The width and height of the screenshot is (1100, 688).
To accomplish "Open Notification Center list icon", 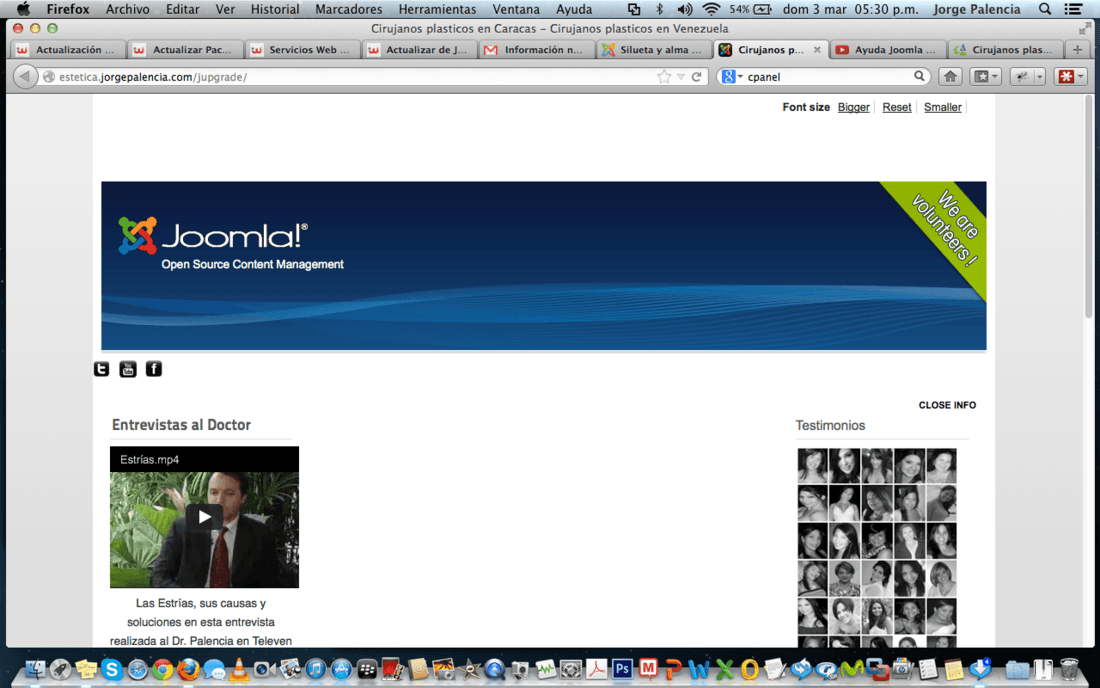I will [x=1073, y=9].
